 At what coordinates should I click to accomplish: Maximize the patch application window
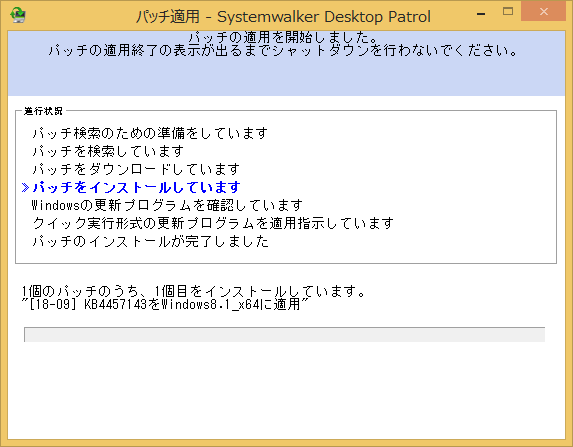(508, 12)
